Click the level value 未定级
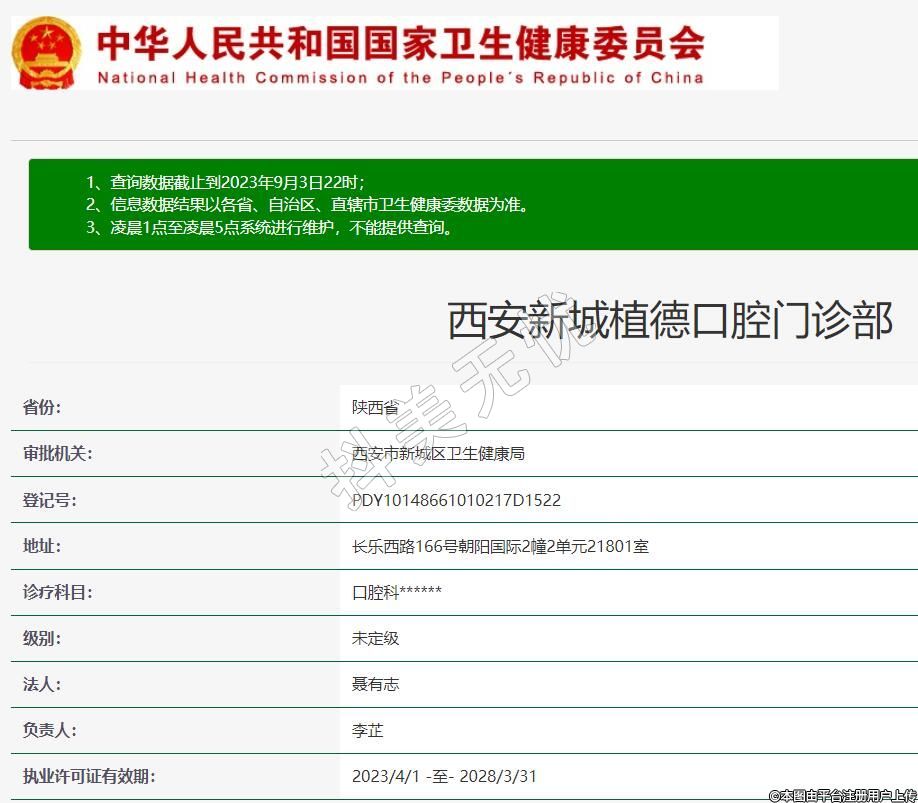The height and width of the screenshot is (803, 918). point(375,638)
